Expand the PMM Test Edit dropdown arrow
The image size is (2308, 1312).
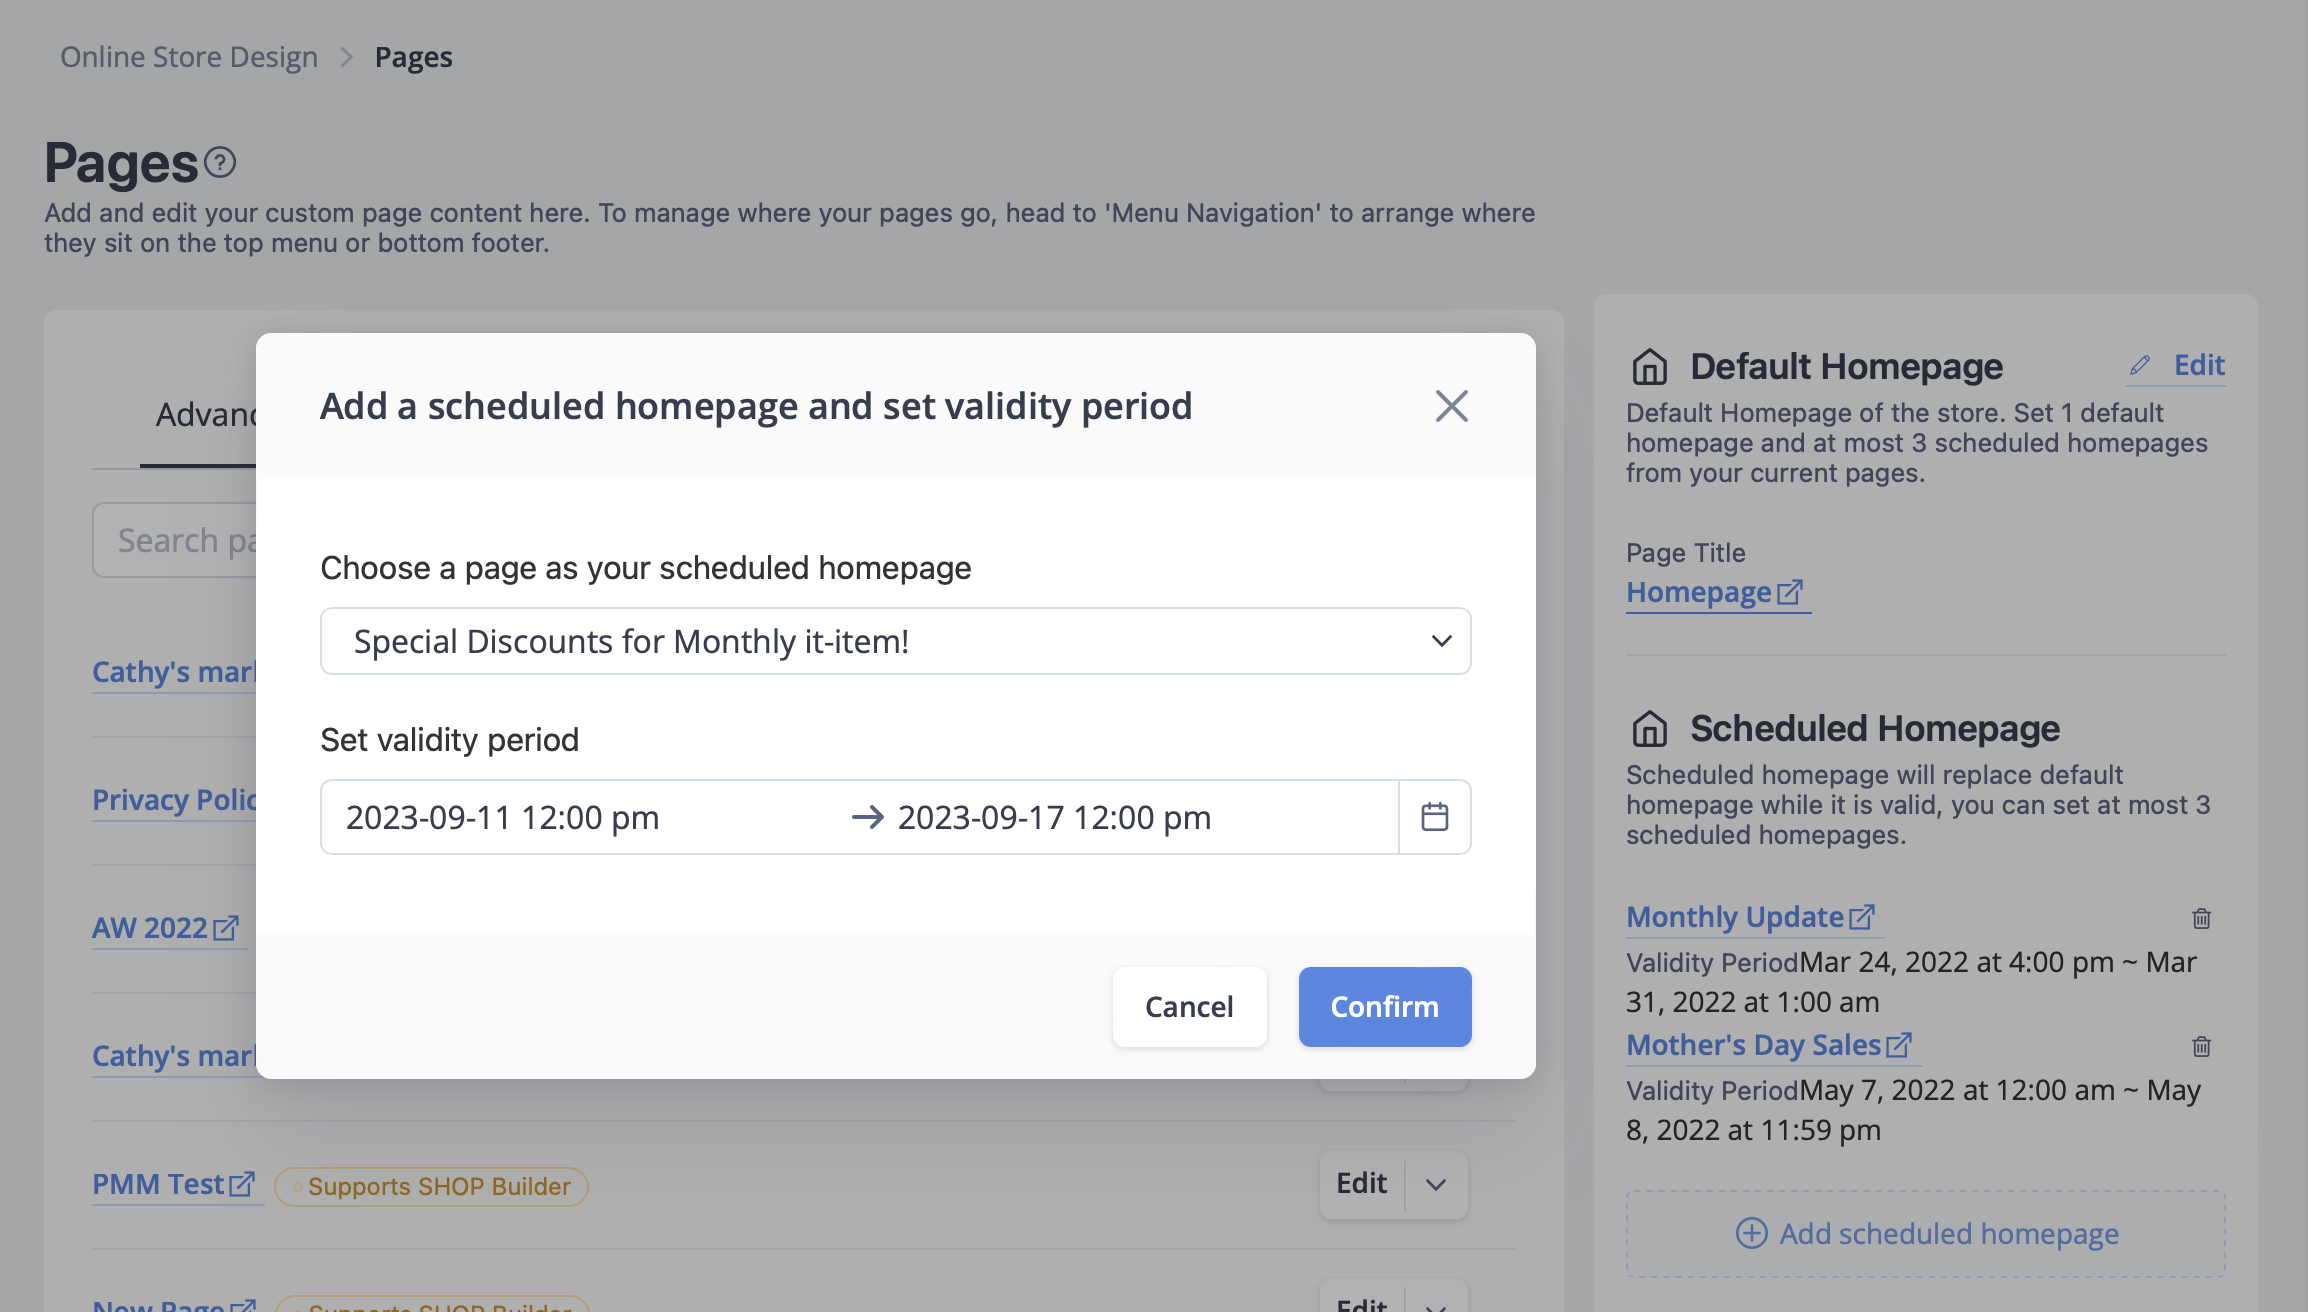[x=1436, y=1184]
